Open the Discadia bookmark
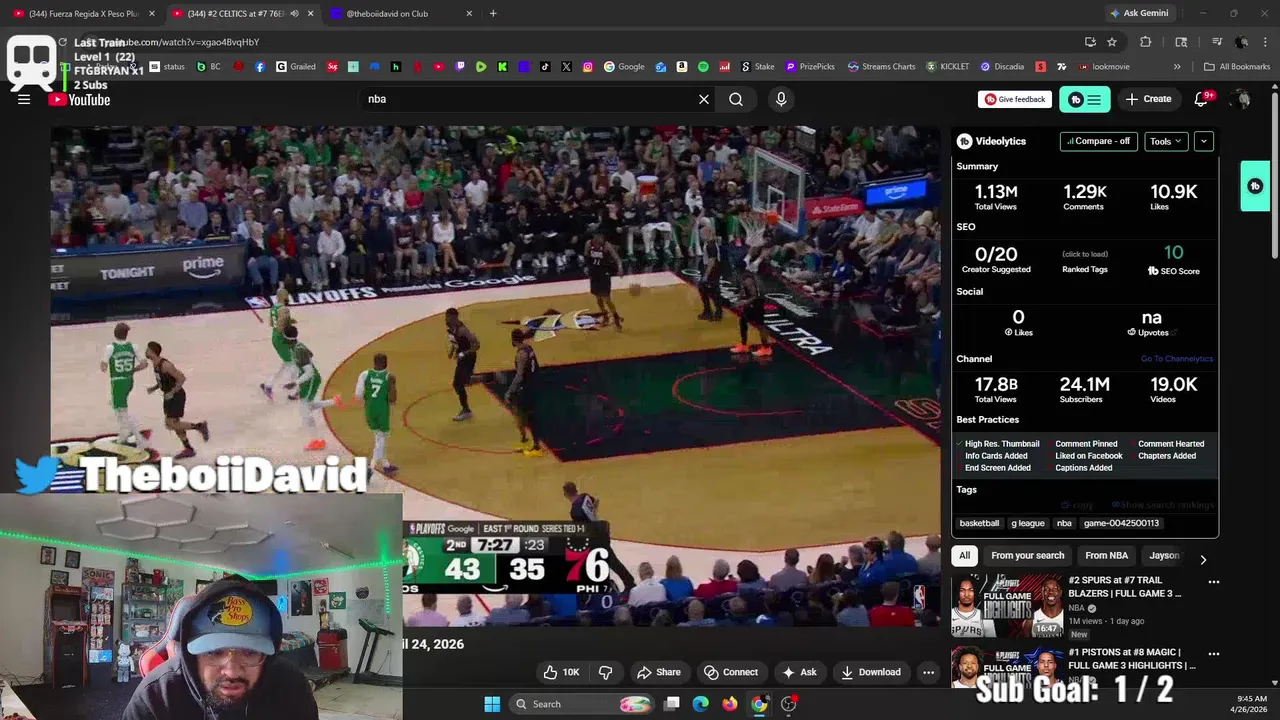Image resolution: width=1280 pixels, height=720 pixels. [x=1002, y=67]
